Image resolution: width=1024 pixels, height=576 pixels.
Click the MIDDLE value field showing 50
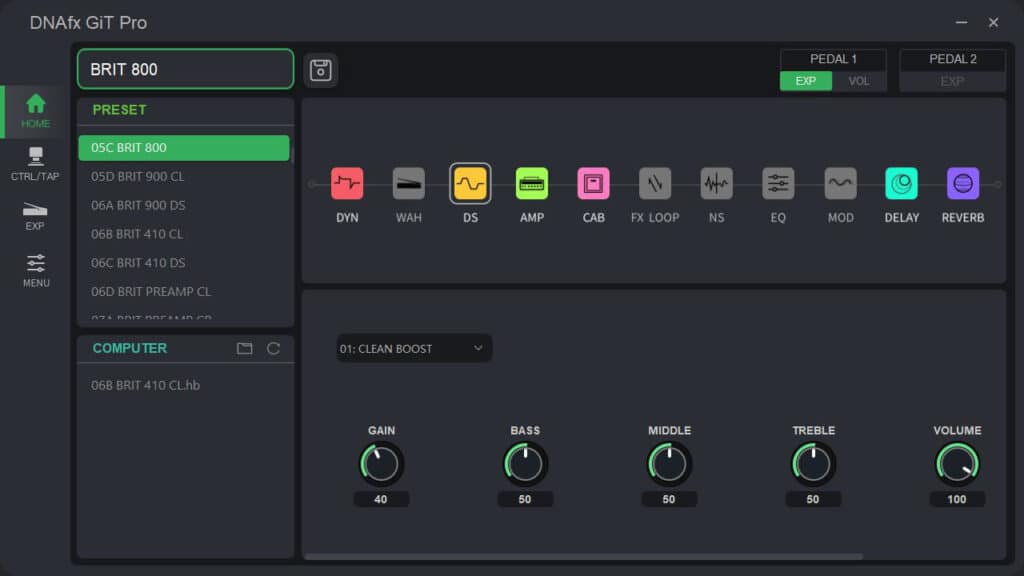pos(669,500)
